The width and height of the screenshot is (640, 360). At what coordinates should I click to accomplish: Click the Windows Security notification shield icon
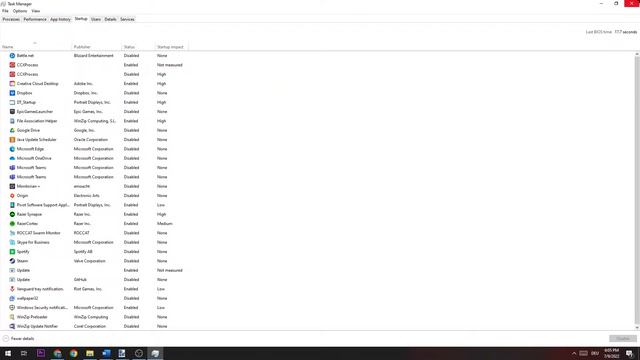12,308
